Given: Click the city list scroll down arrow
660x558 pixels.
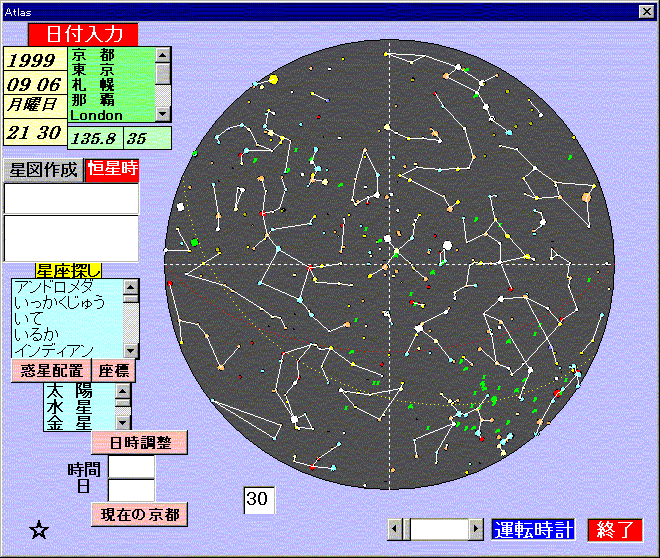Looking at the screenshot, I should click(x=163, y=114).
